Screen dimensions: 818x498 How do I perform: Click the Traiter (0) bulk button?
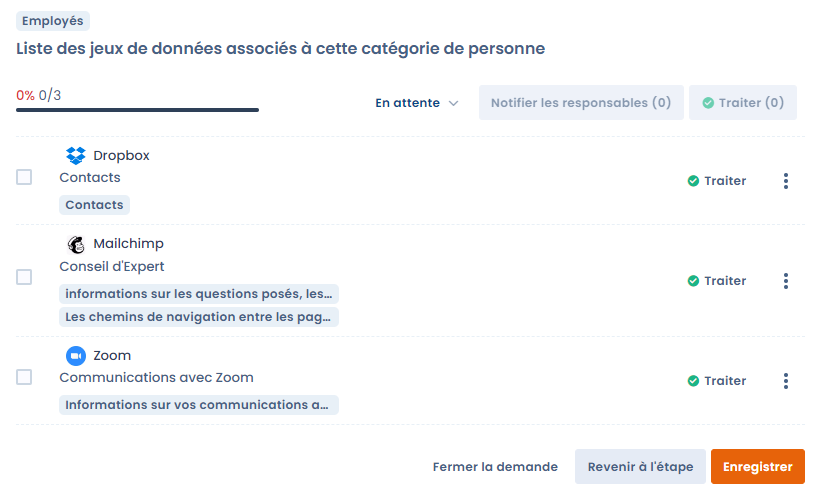click(743, 103)
